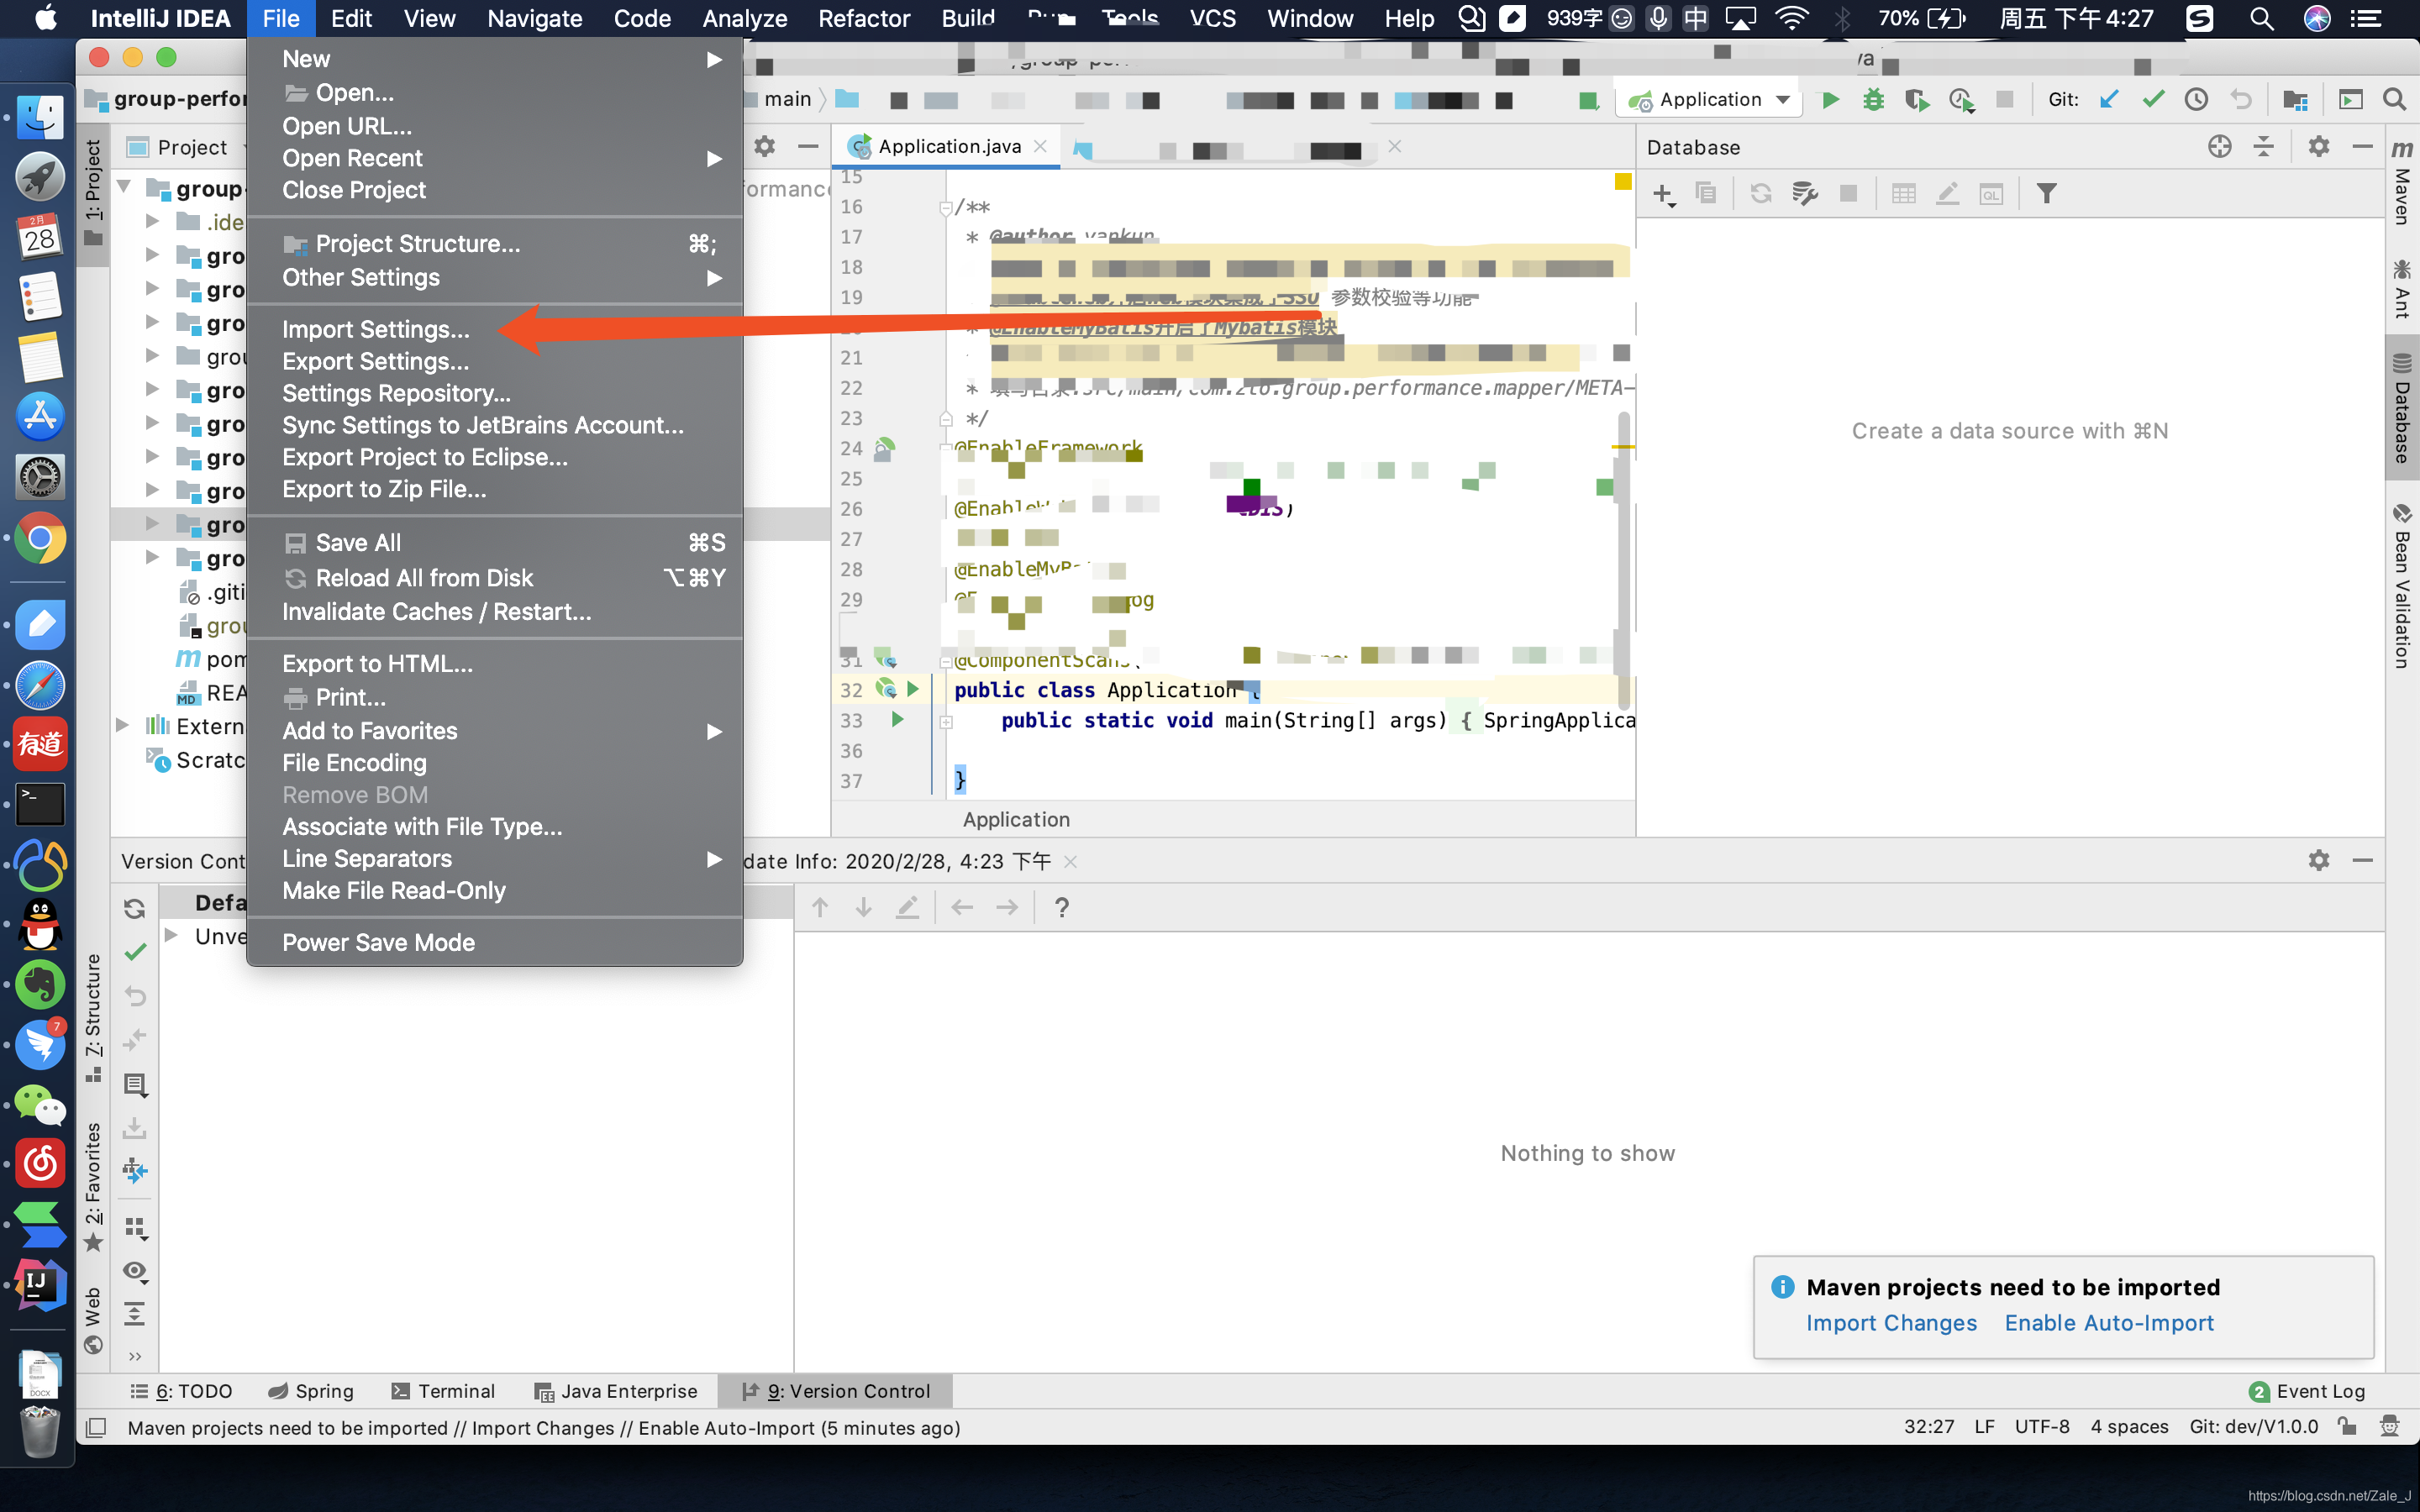Open Version Control panel settings gear
Screen dimensions: 2420x1512
2318,860
